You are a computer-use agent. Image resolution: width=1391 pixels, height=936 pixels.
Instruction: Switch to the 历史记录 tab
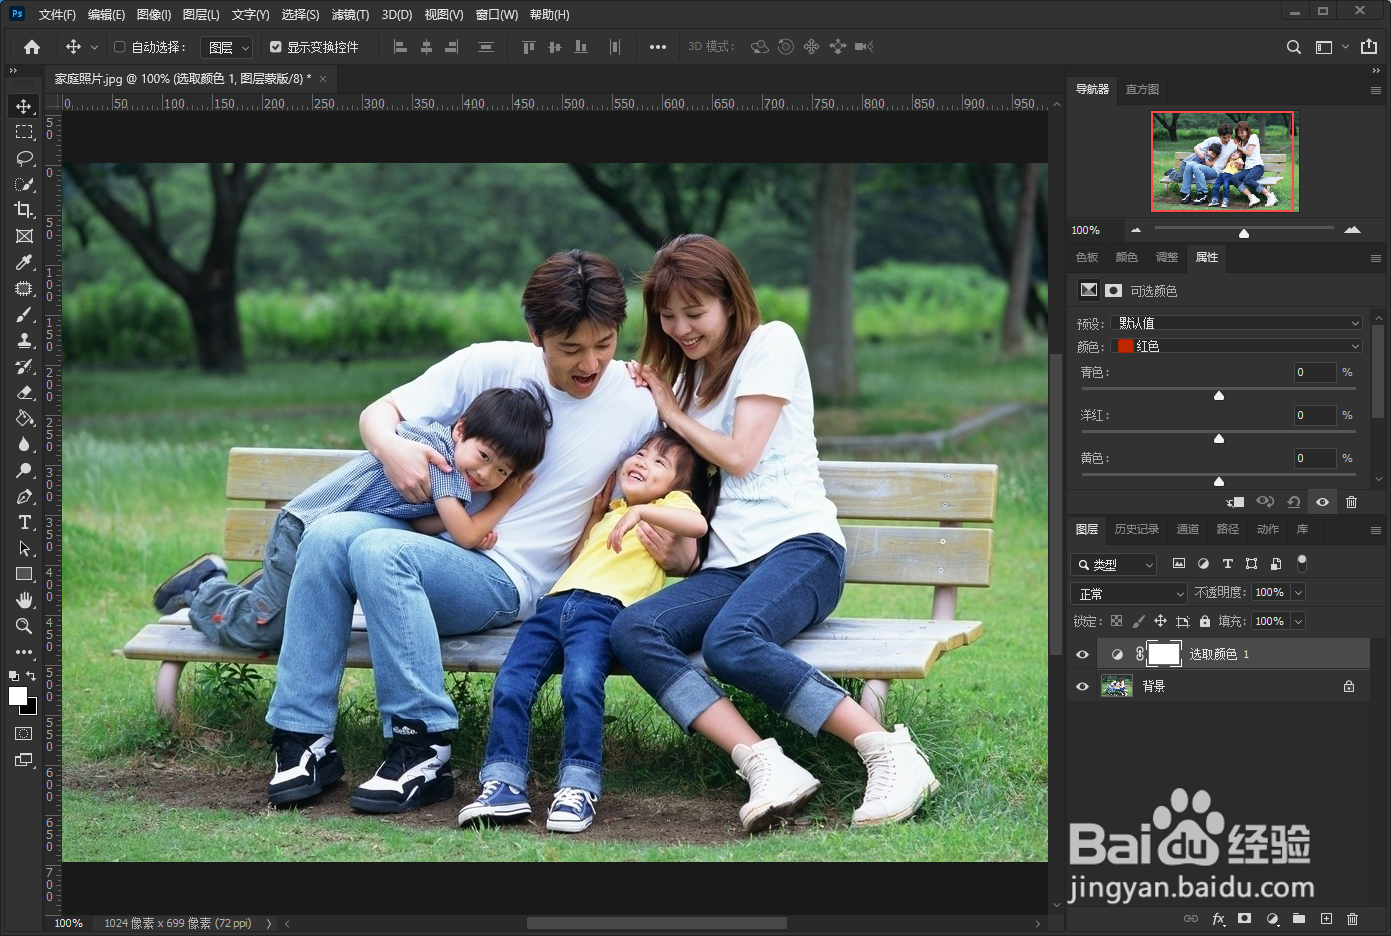[x=1137, y=529]
